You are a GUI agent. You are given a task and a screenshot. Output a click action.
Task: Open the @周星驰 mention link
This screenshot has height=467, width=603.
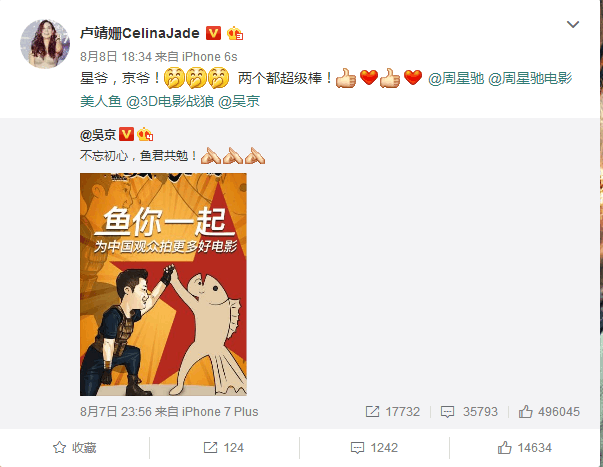pos(456,78)
